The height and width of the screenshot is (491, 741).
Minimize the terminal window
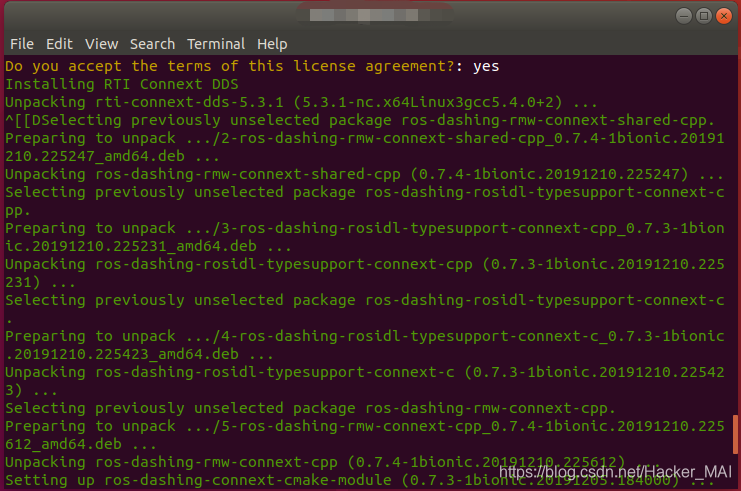tap(683, 16)
